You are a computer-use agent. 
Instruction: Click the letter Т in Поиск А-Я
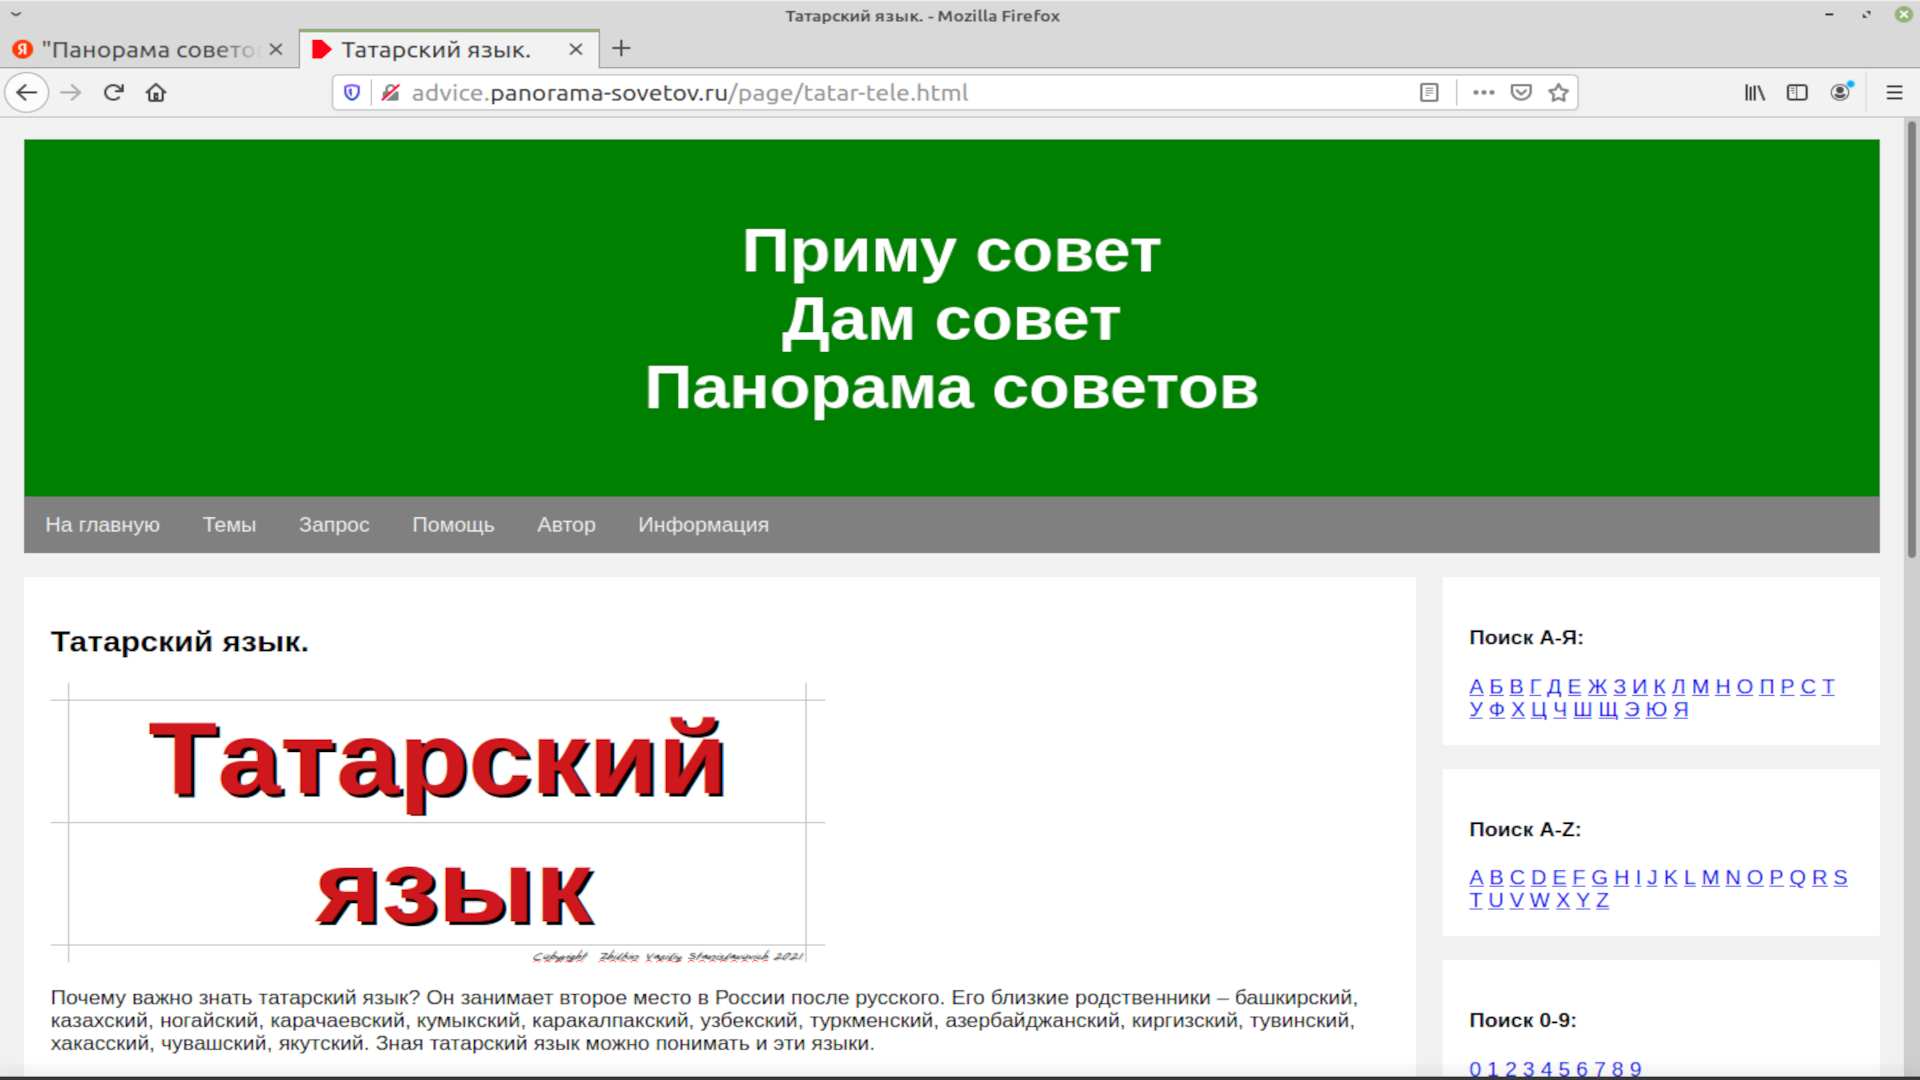pyautogui.click(x=1829, y=686)
